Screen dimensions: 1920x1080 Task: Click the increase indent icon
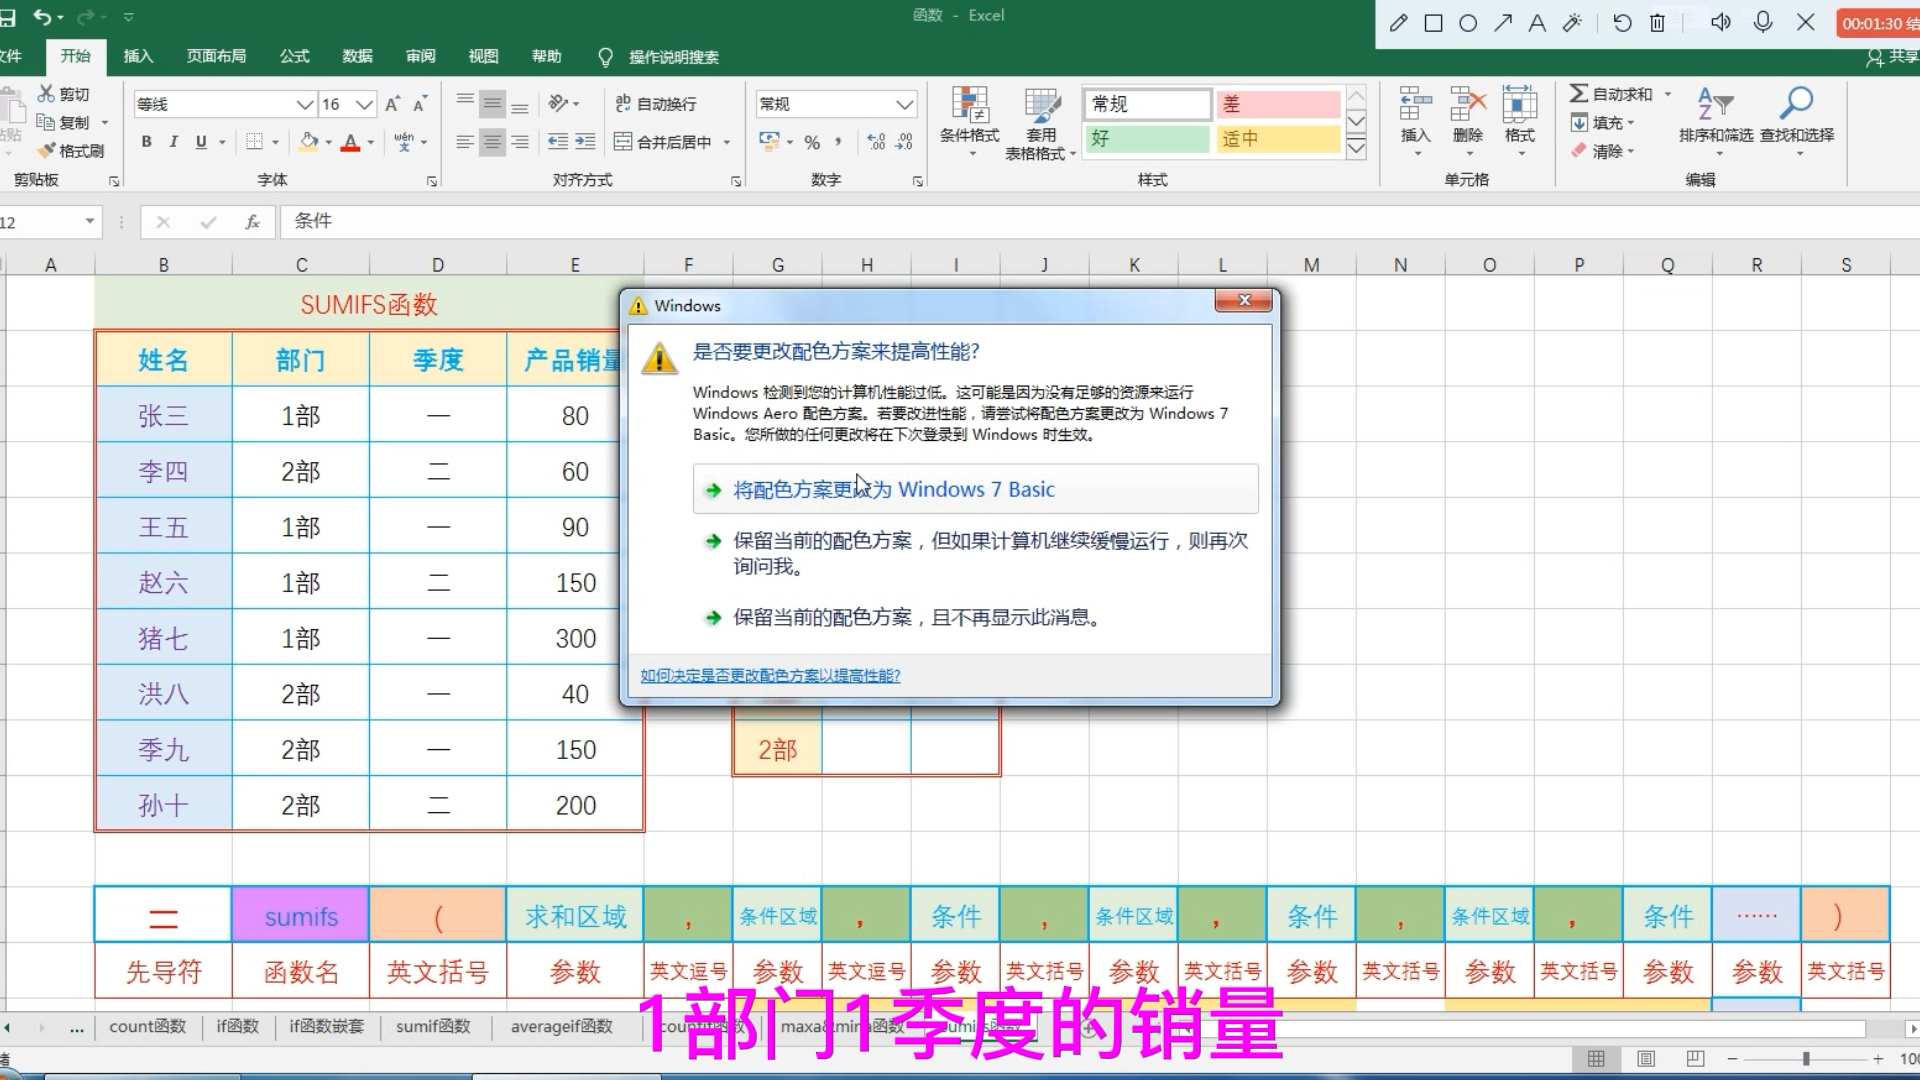pos(585,142)
